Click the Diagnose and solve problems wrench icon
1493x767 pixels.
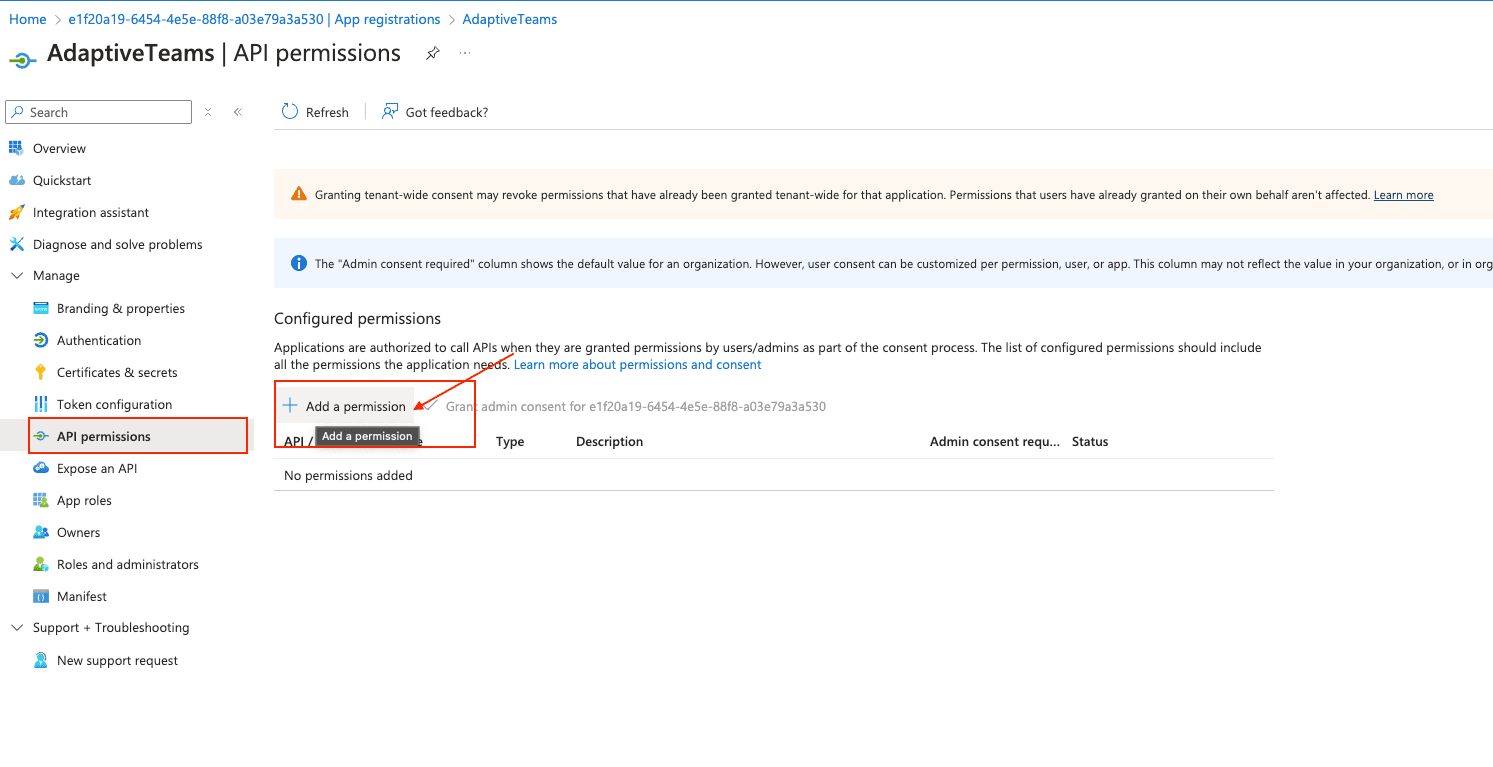coord(16,244)
